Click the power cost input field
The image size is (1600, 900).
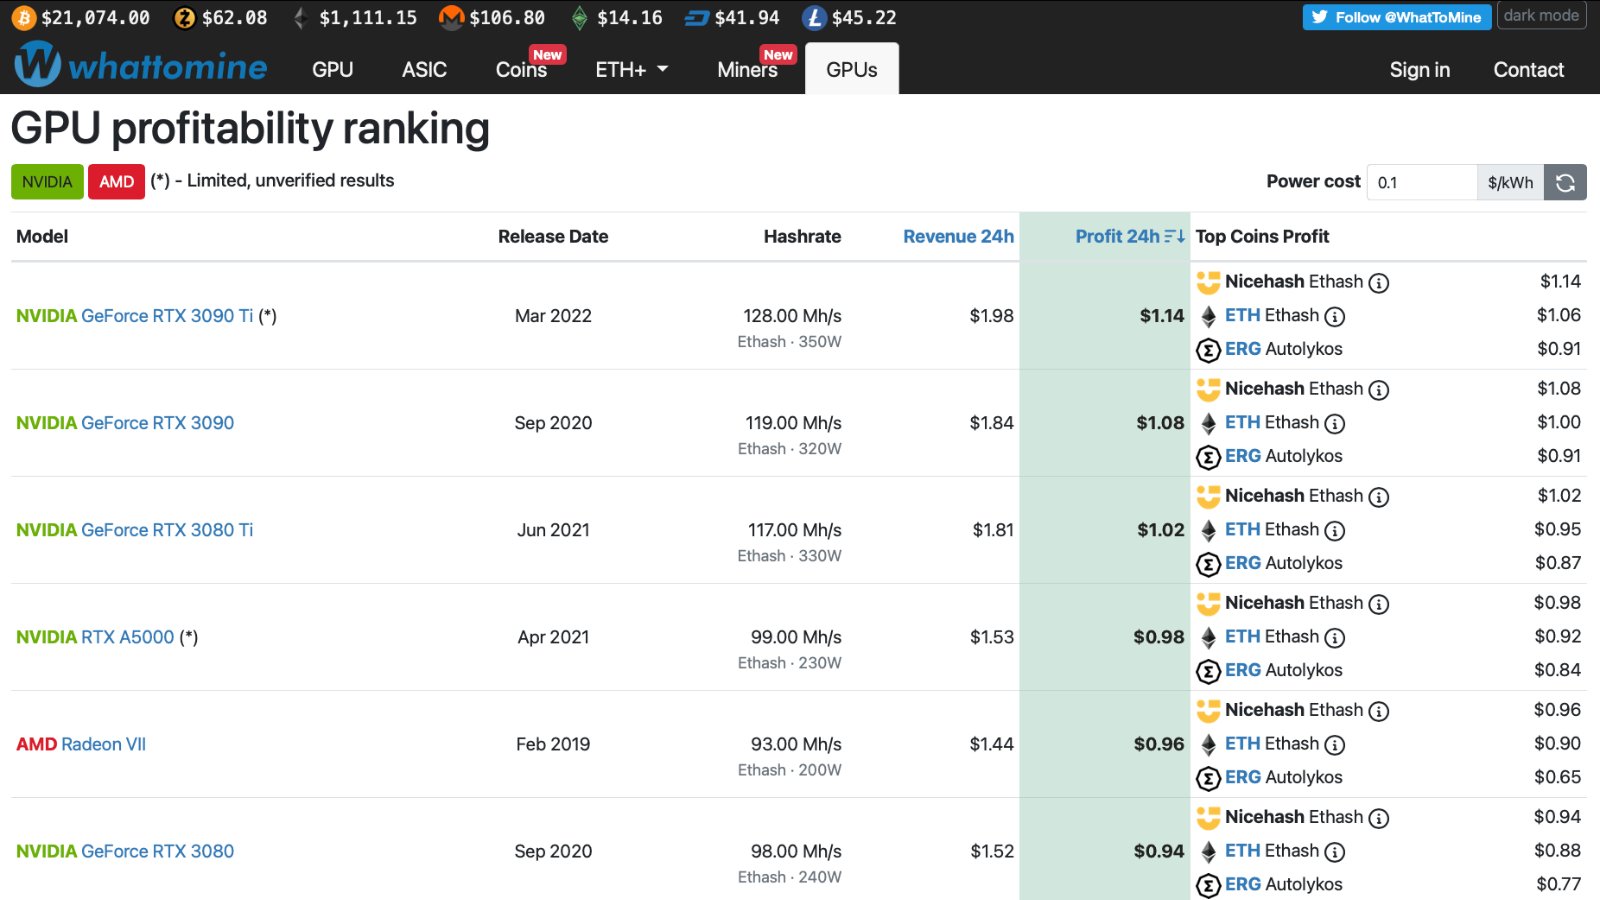(x=1422, y=182)
